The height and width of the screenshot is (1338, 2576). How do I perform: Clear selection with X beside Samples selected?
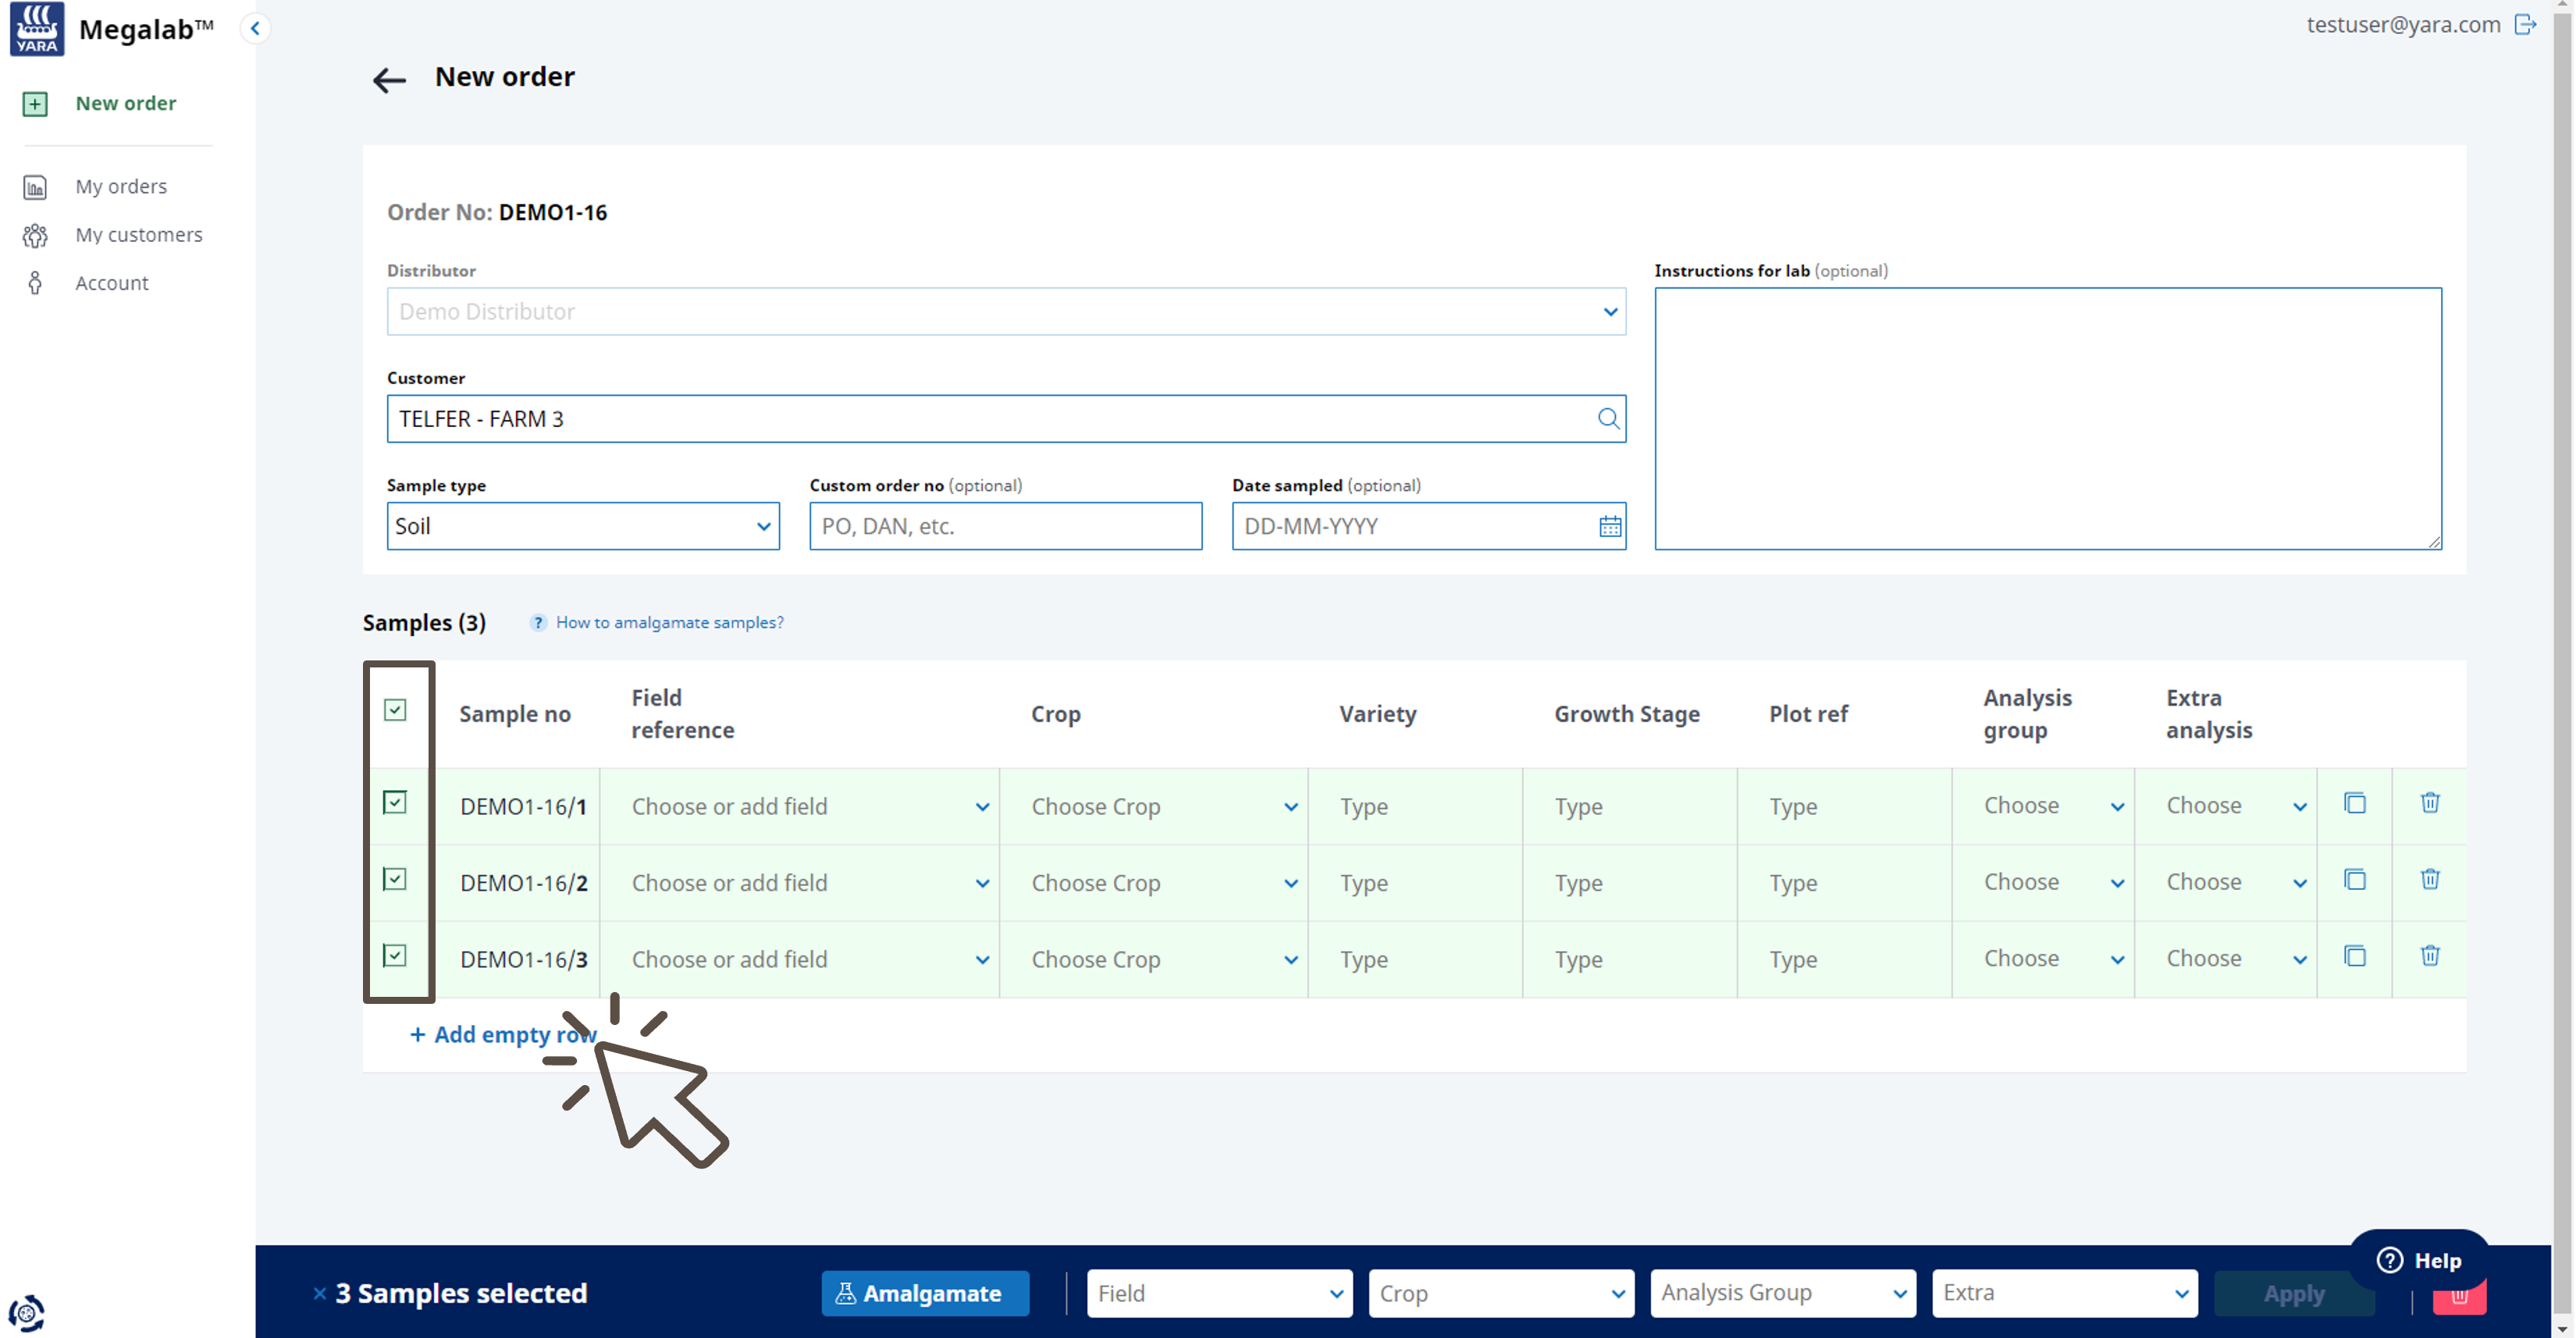319,1293
